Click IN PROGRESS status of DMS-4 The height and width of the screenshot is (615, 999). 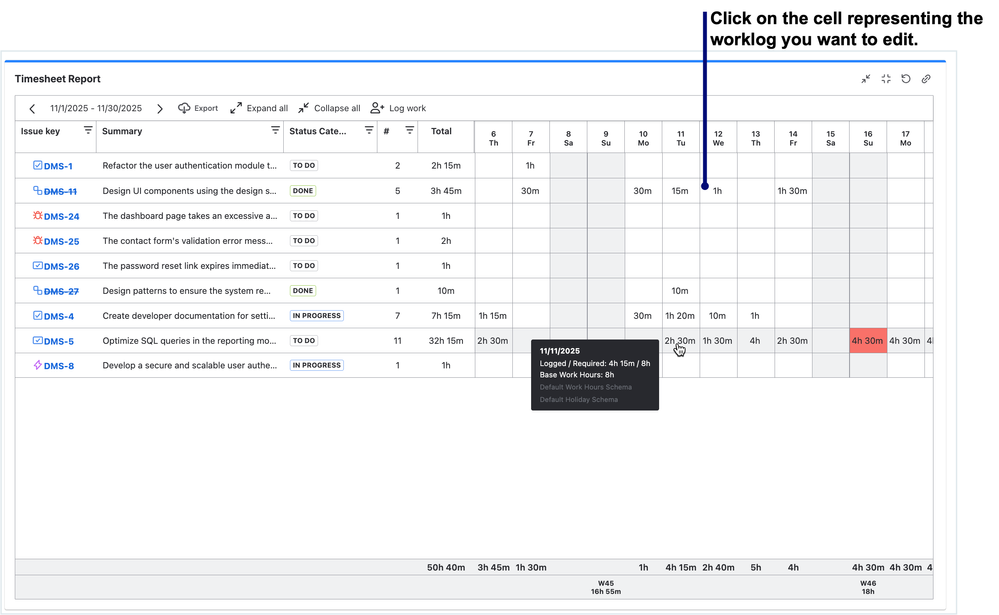(x=317, y=315)
